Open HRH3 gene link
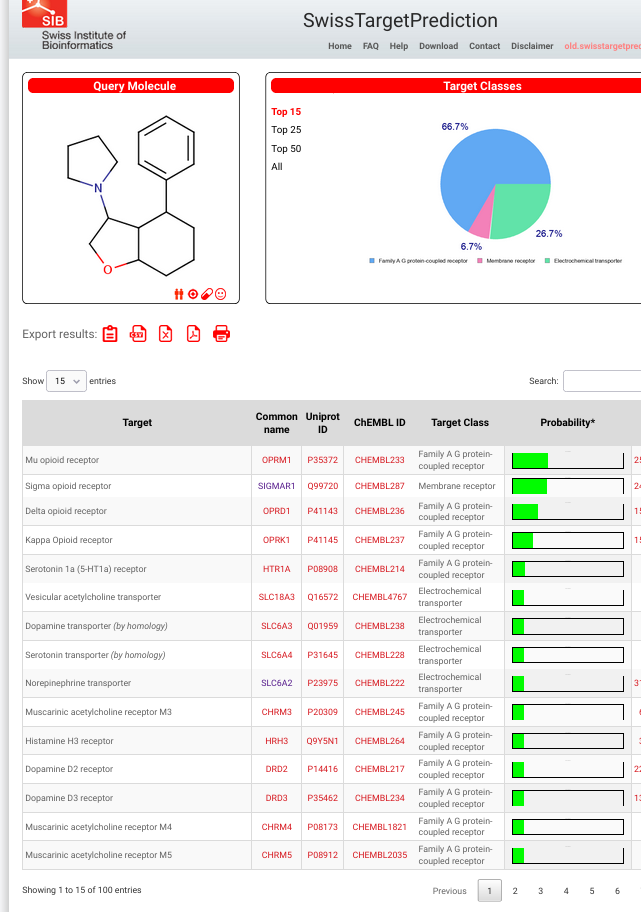641x912 pixels. point(276,741)
